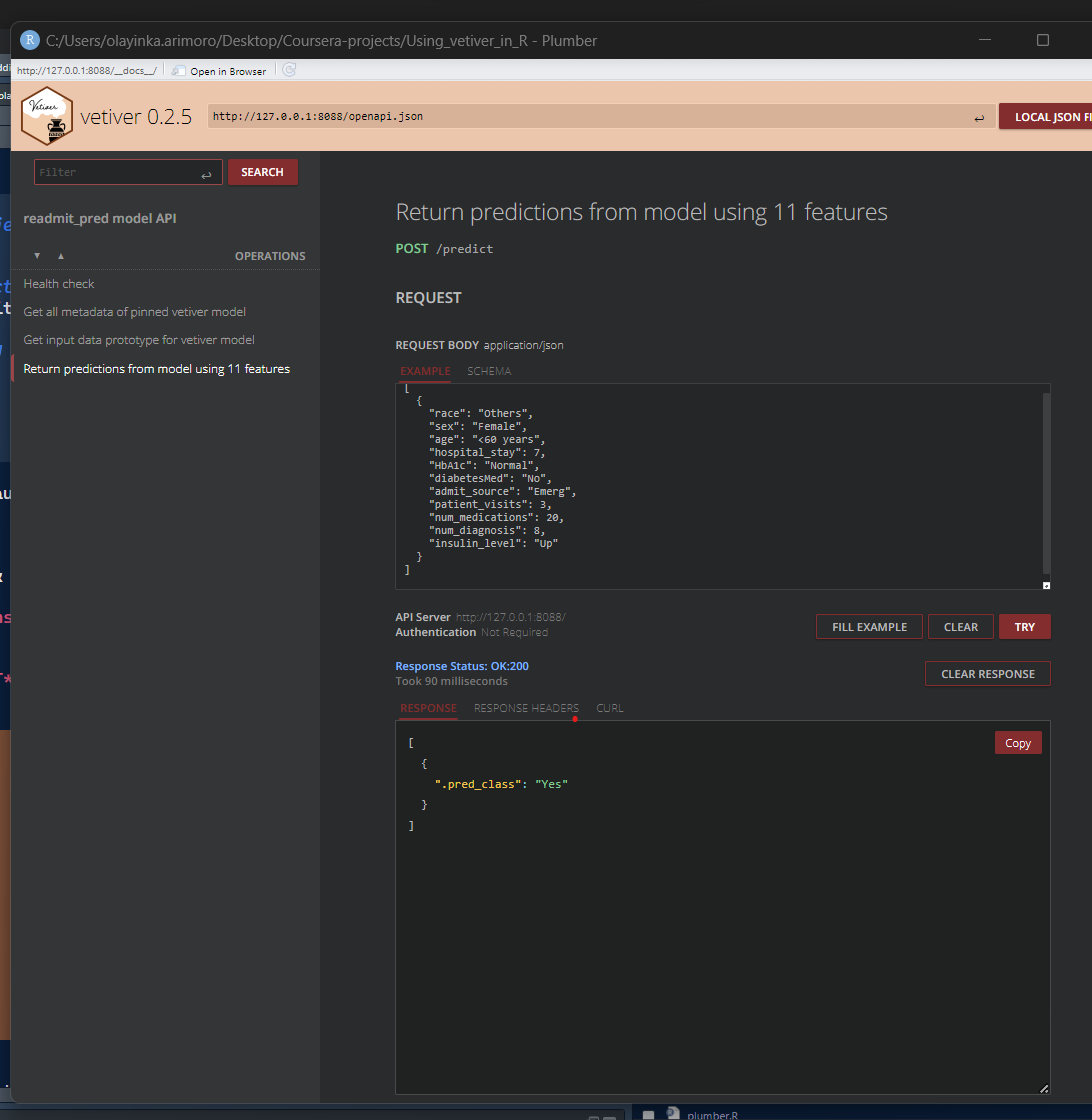Open the RESPONSE HEADERS tab

tap(526, 708)
